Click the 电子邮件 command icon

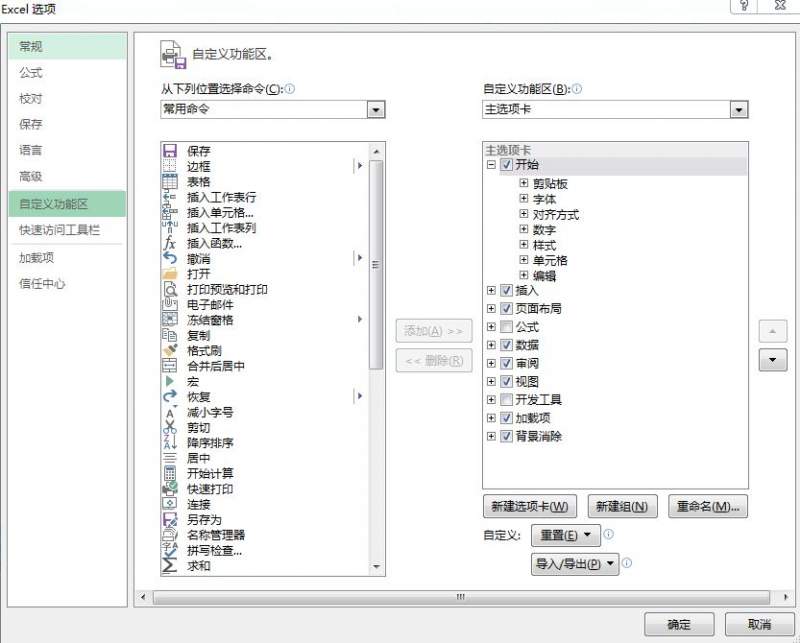169,304
